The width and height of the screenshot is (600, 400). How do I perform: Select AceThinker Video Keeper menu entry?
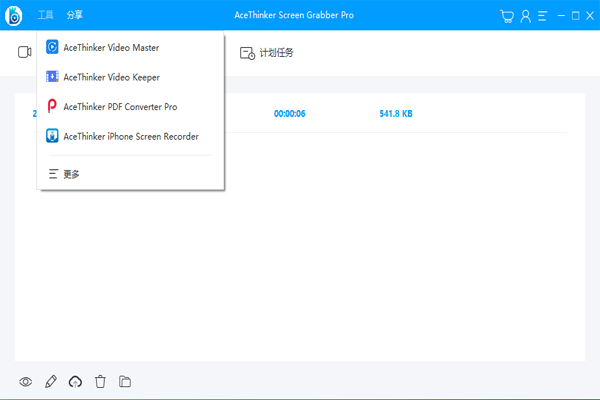pyautogui.click(x=130, y=77)
